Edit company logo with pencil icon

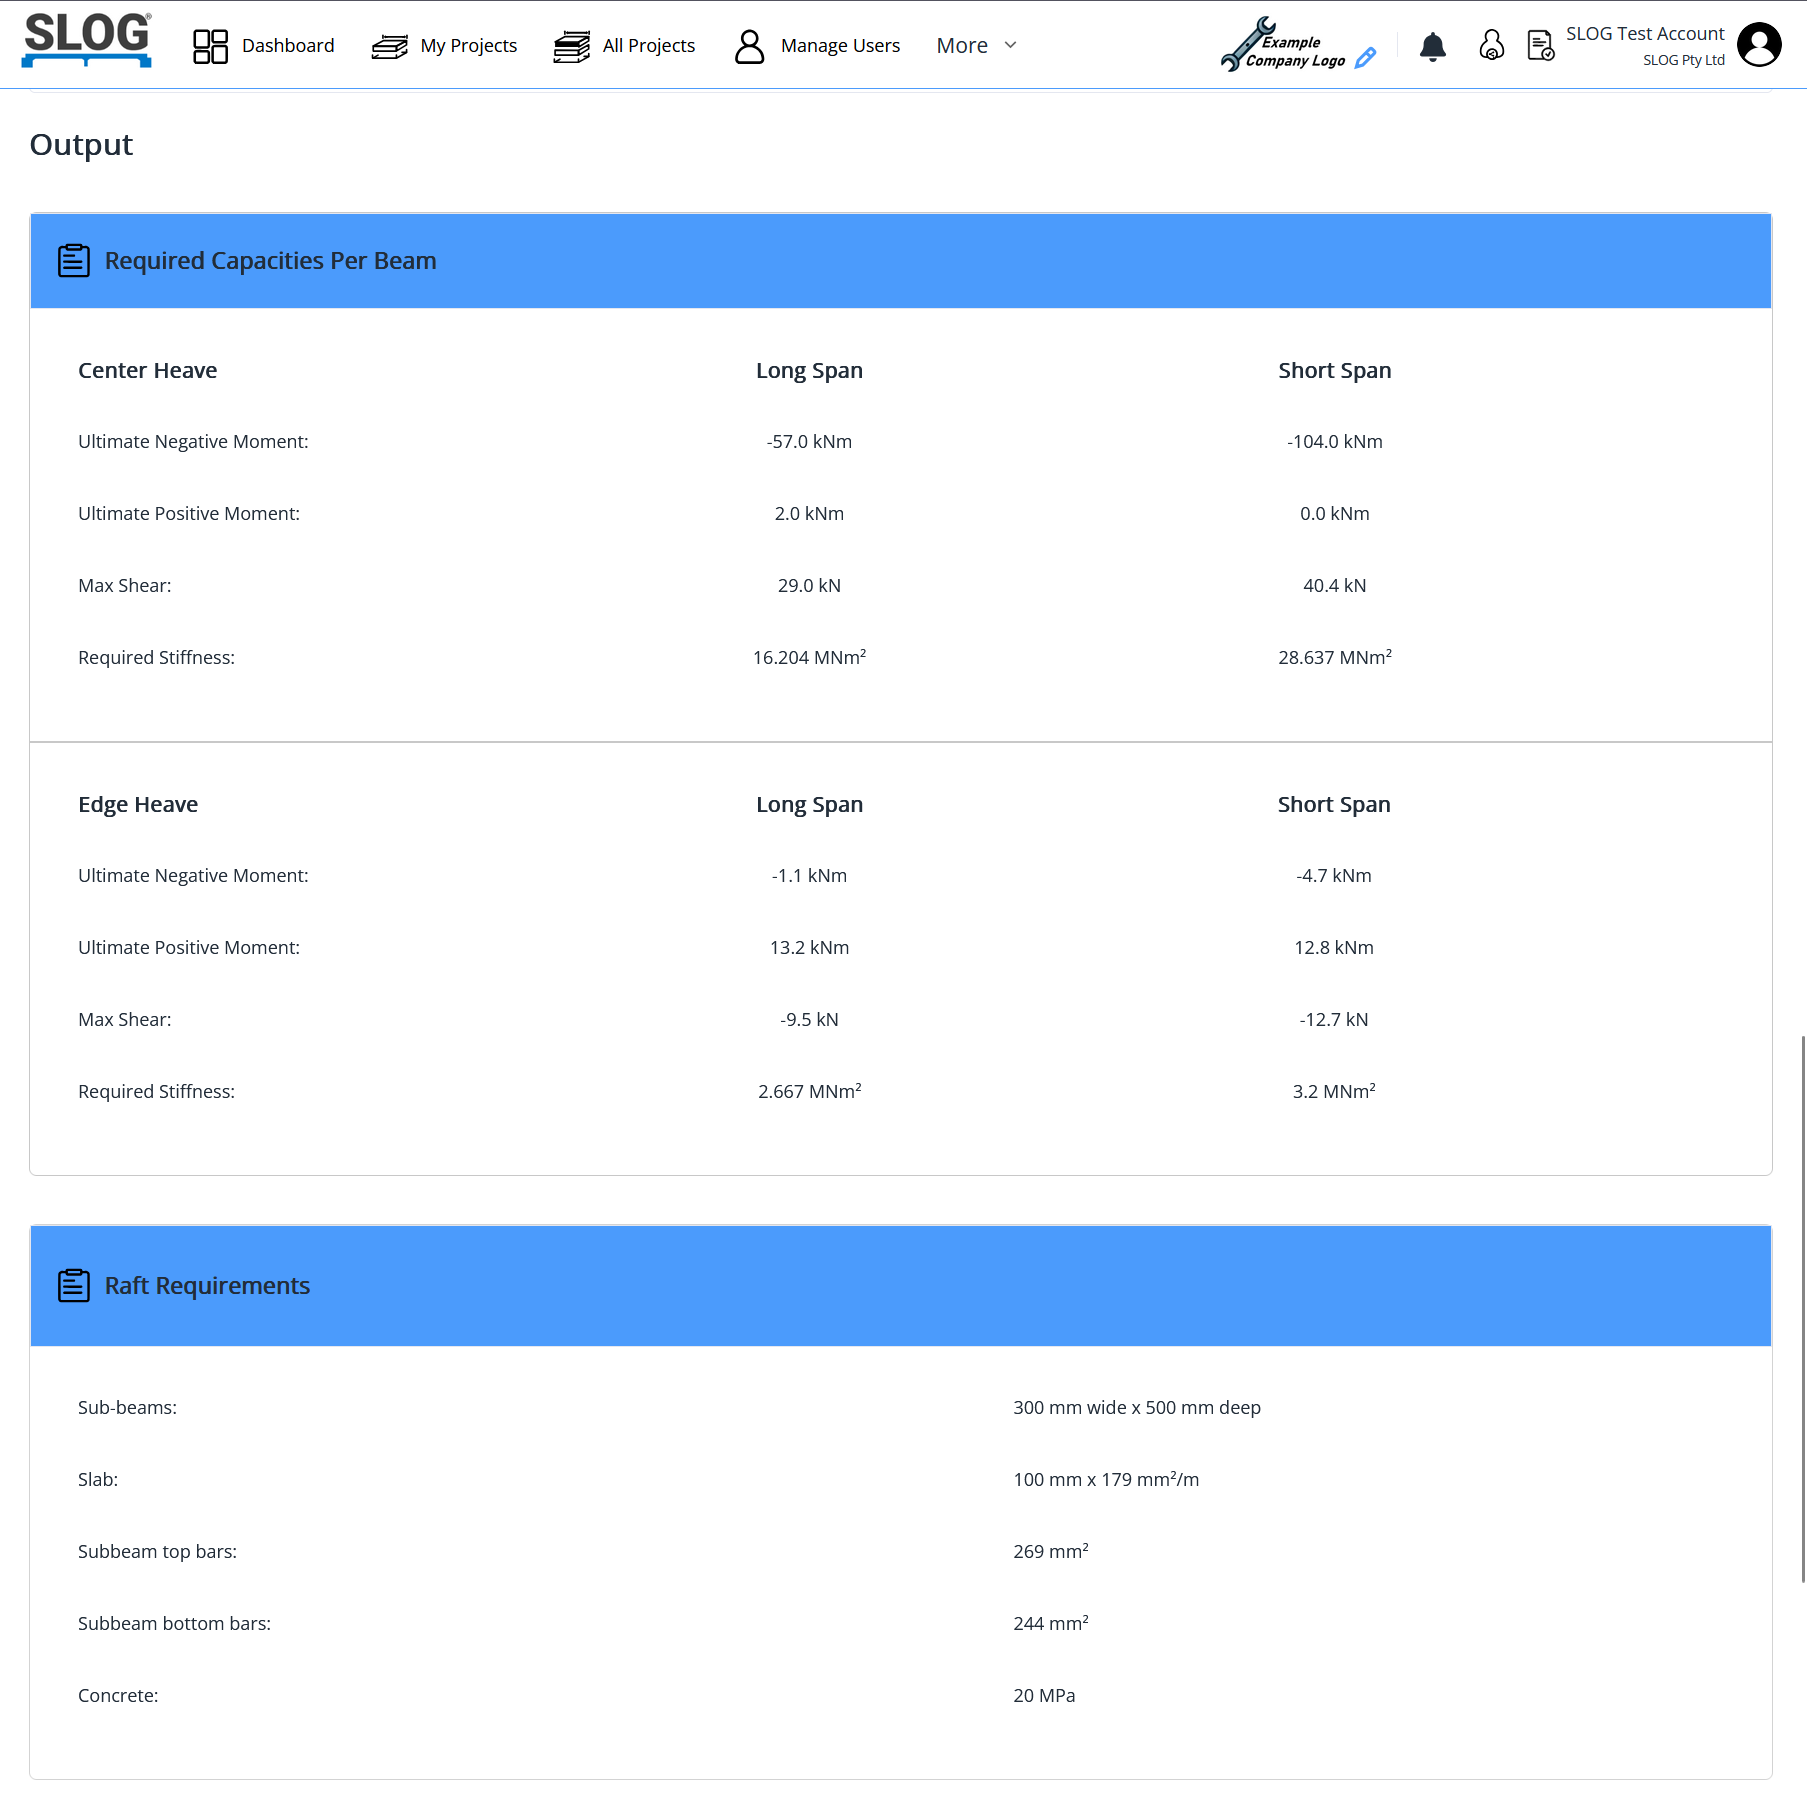pos(1365,59)
